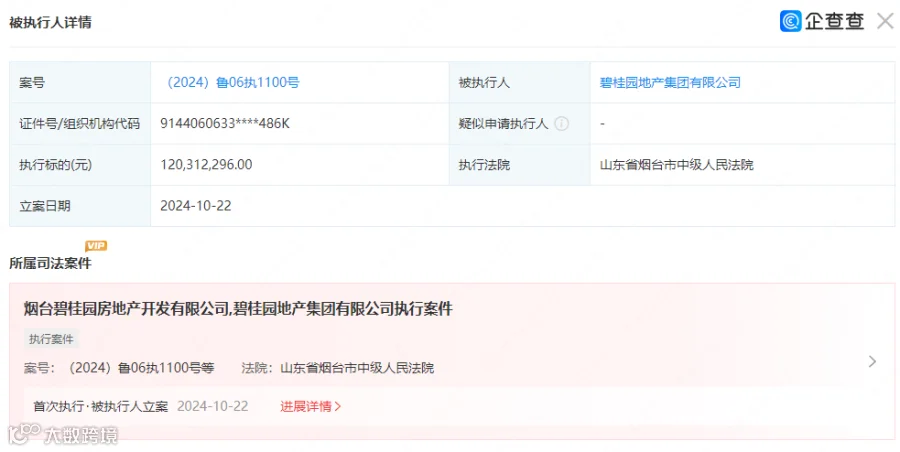This screenshot has height=452, width=900.
Task: Select filing date 2024-10-22 in table
Action: point(196,206)
